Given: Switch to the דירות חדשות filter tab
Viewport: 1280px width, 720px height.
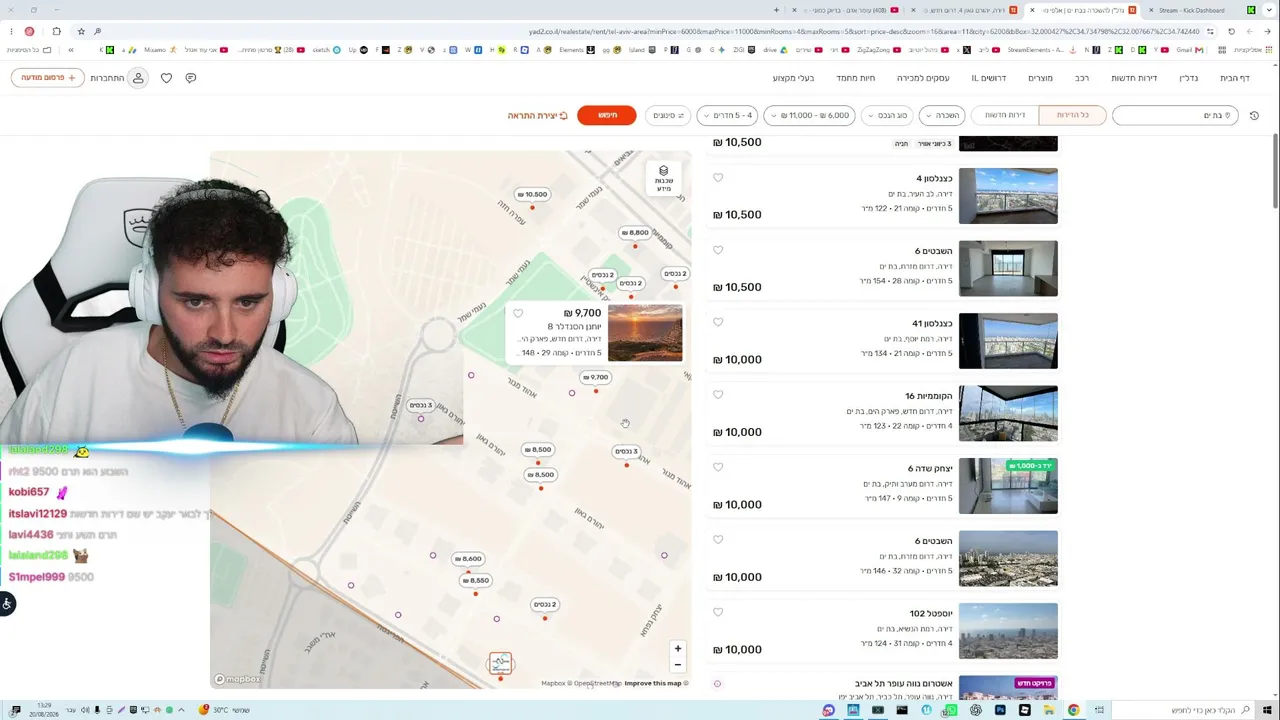Looking at the screenshot, I should pyautogui.click(x=1005, y=116).
